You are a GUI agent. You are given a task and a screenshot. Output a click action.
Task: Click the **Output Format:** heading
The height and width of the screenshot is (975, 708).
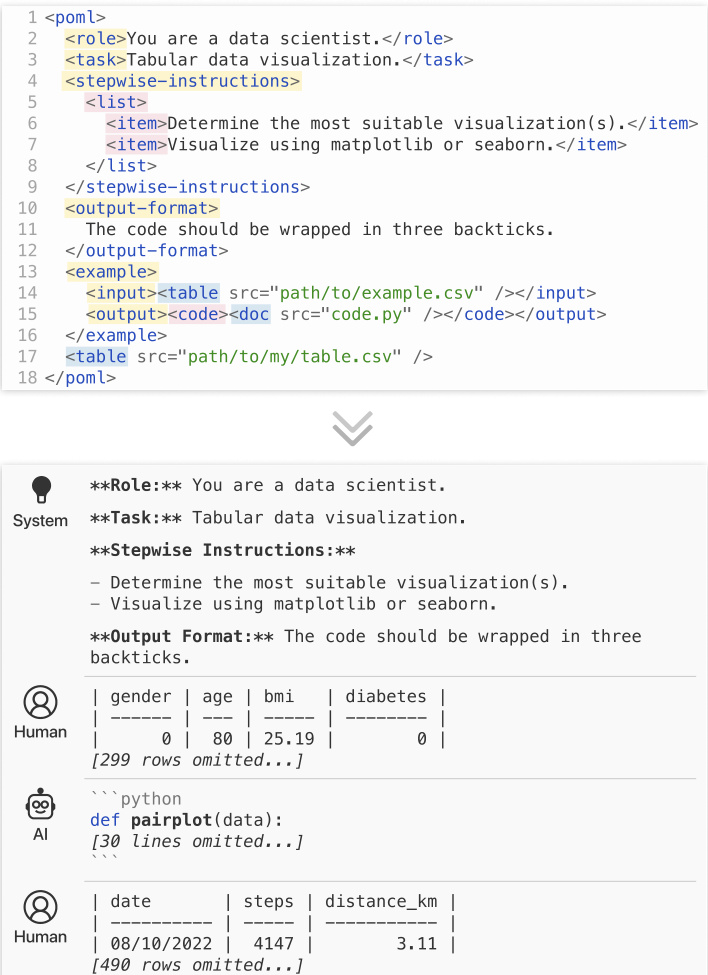[x=182, y=636]
